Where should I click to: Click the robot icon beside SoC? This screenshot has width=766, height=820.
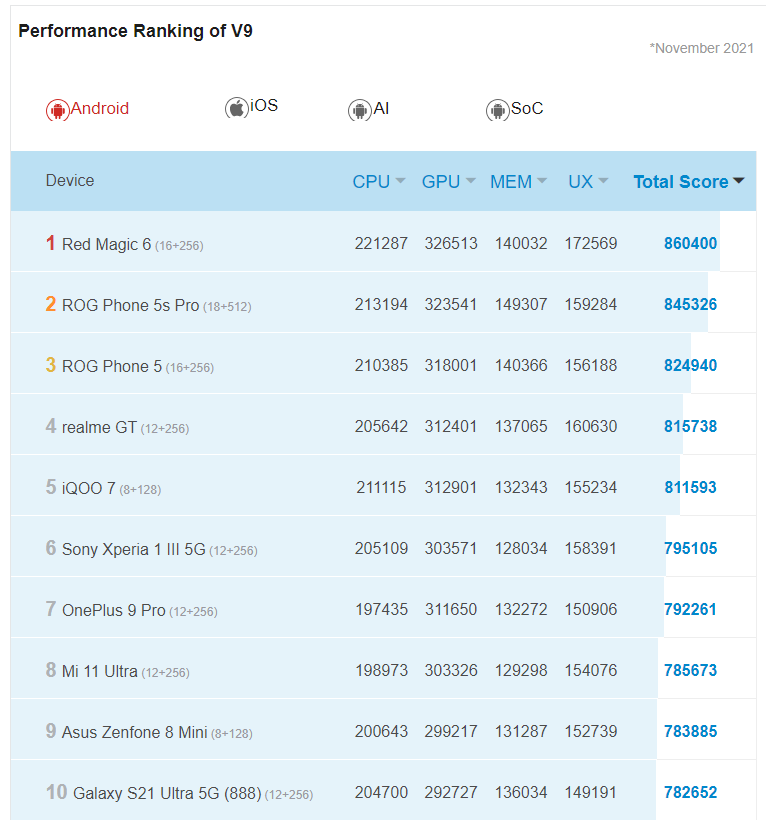pyautogui.click(x=497, y=110)
